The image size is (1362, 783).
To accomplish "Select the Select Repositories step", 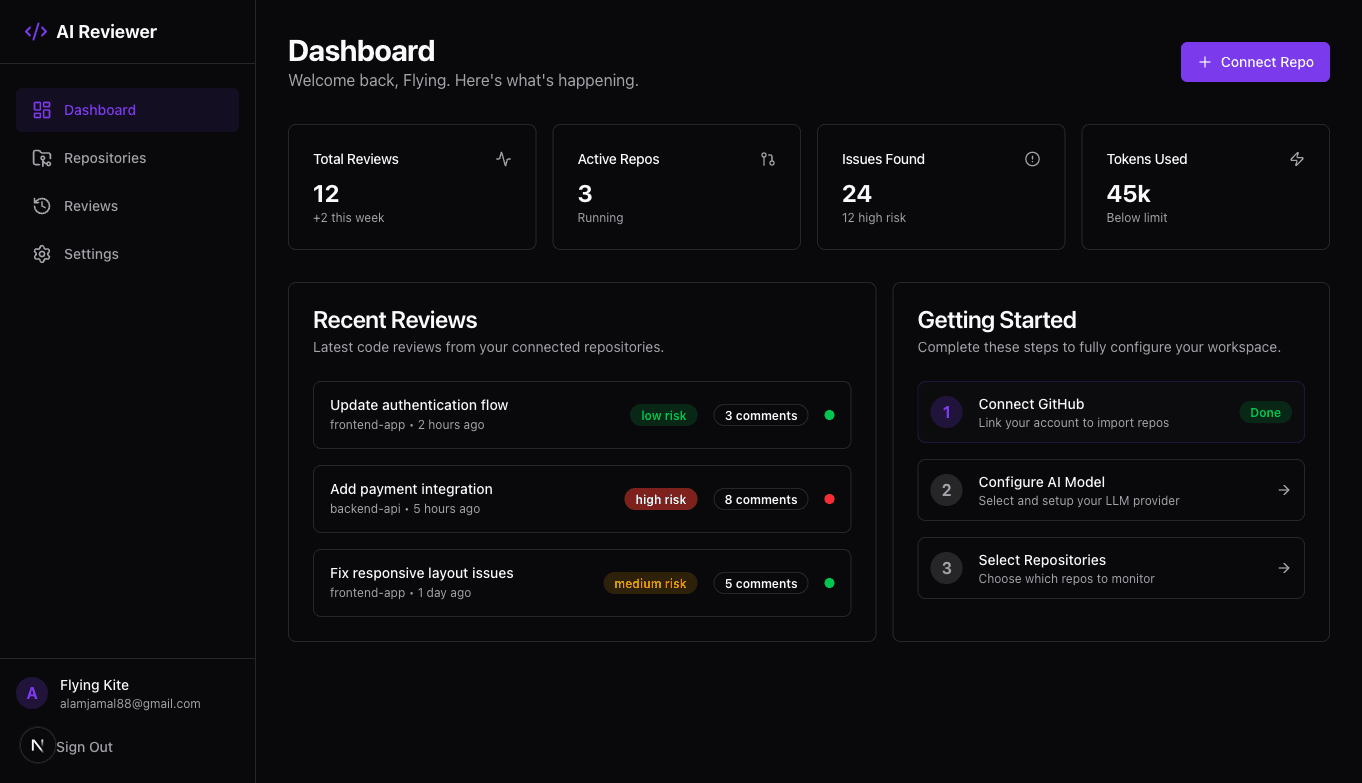I will [x=1111, y=568].
